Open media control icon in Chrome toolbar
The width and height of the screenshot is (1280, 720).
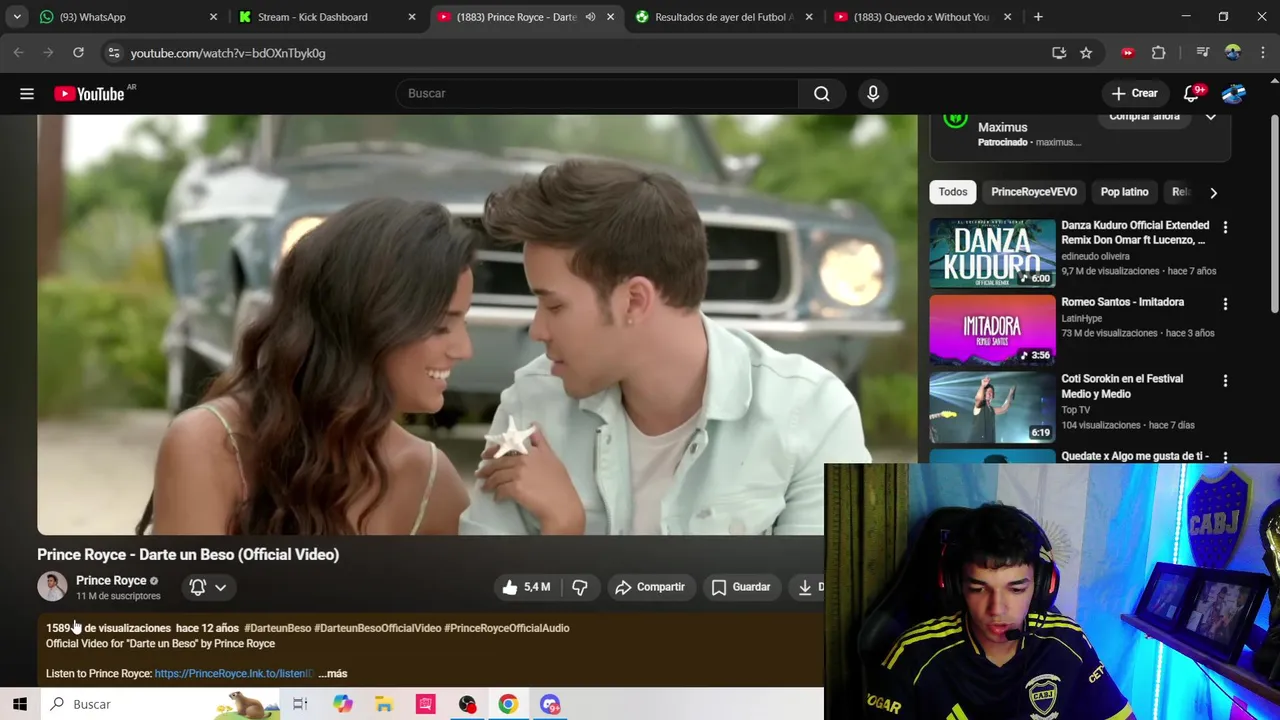pyautogui.click(x=1203, y=53)
